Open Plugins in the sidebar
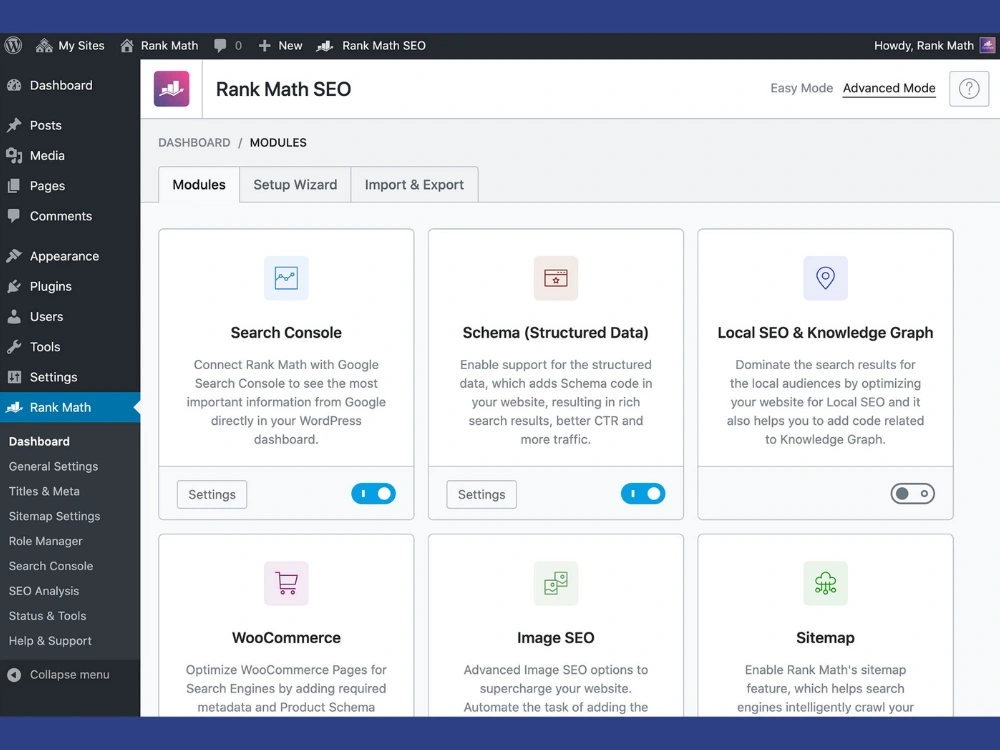This screenshot has height=750, width=1000. pyautogui.click(x=70, y=286)
